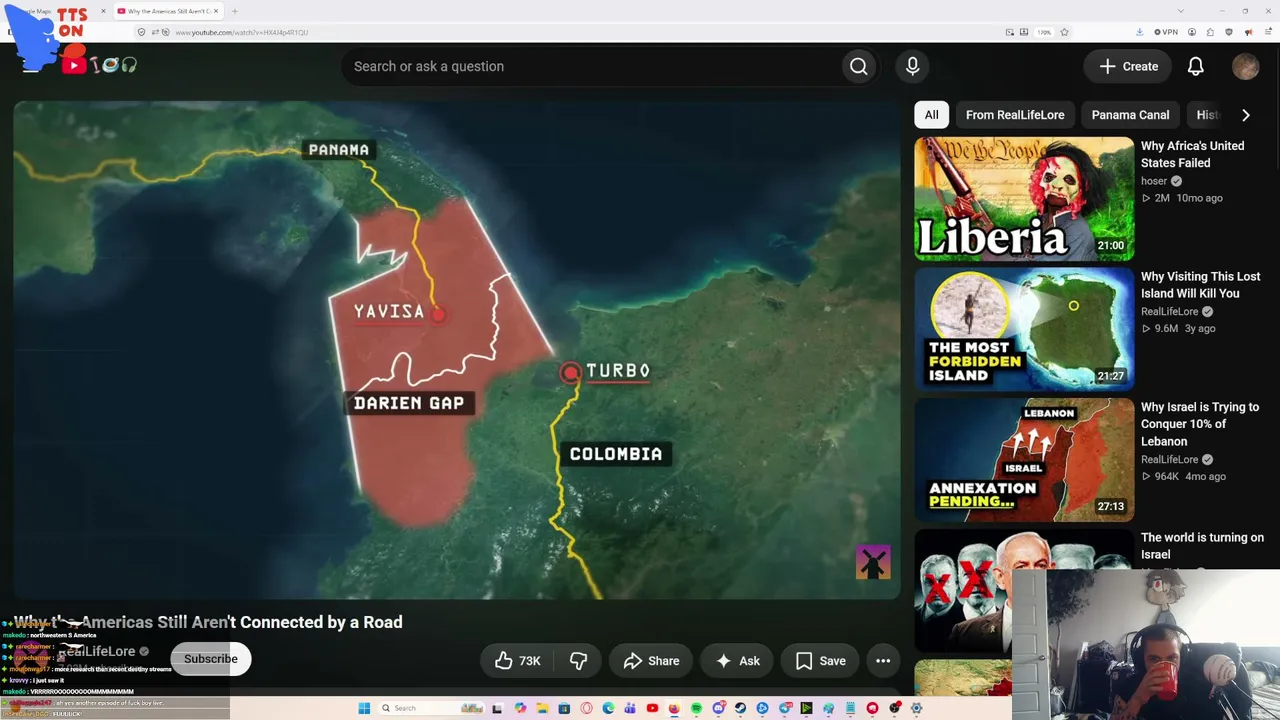Open the Liberia video thumbnail

coord(1024,199)
